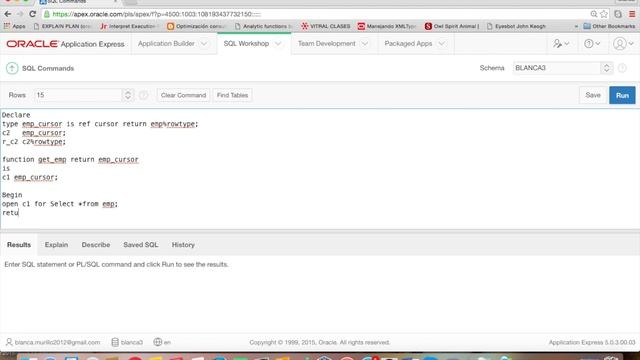Click the SQL Commands page title
Viewport: 640px width, 360px height.
coord(48,68)
